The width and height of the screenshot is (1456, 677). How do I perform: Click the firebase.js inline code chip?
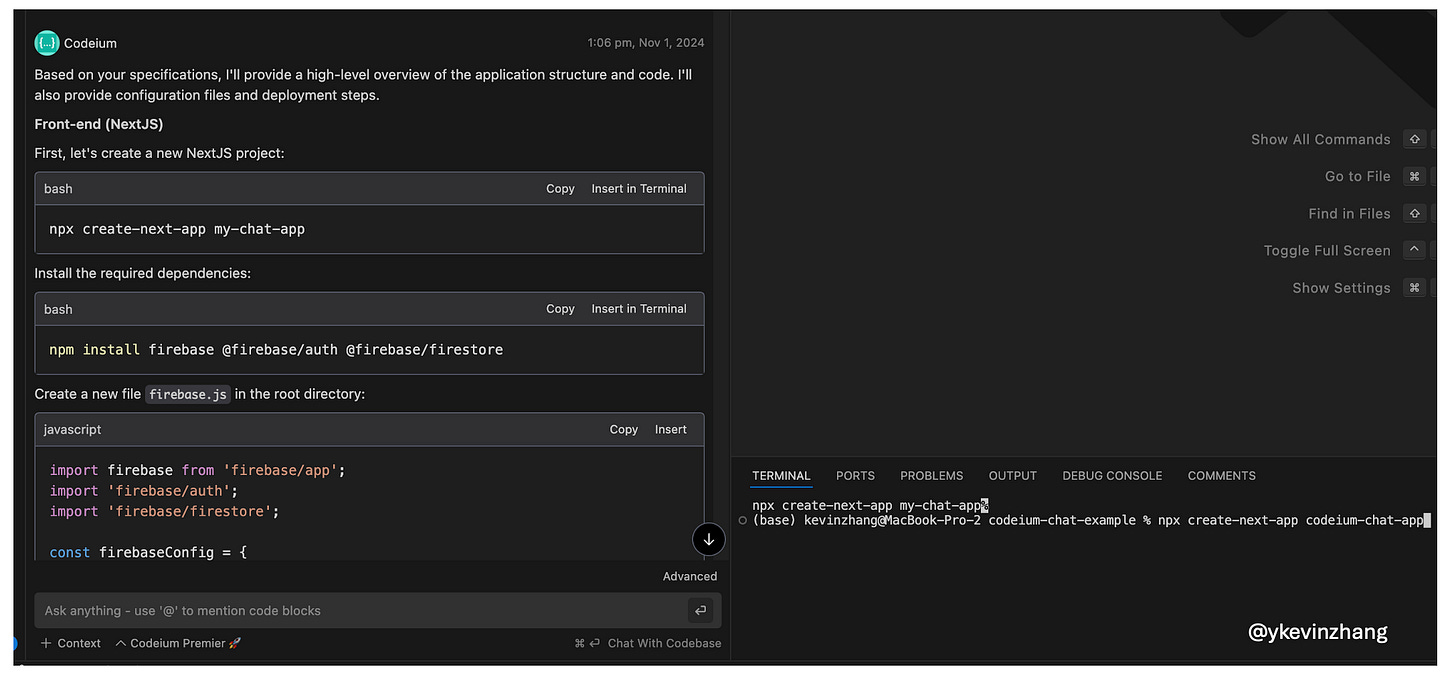188,394
